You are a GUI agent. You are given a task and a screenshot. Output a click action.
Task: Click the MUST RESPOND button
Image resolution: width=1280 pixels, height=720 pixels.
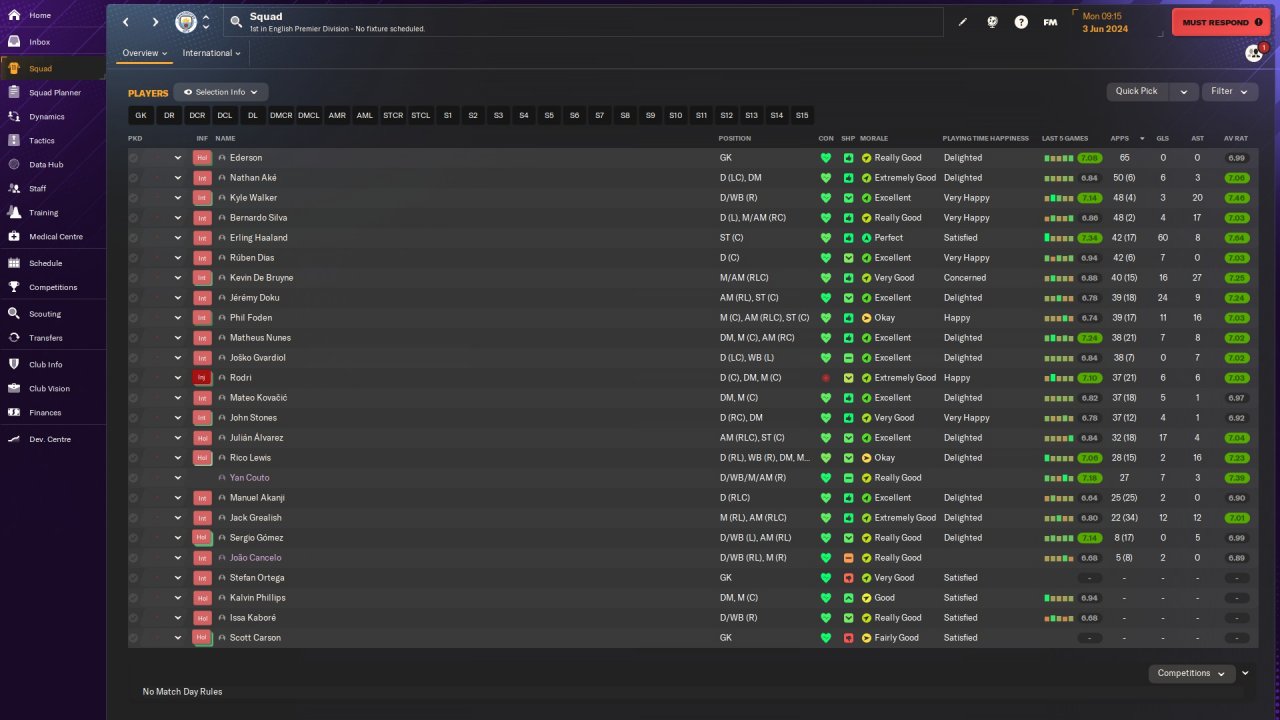coord(1221,22)
